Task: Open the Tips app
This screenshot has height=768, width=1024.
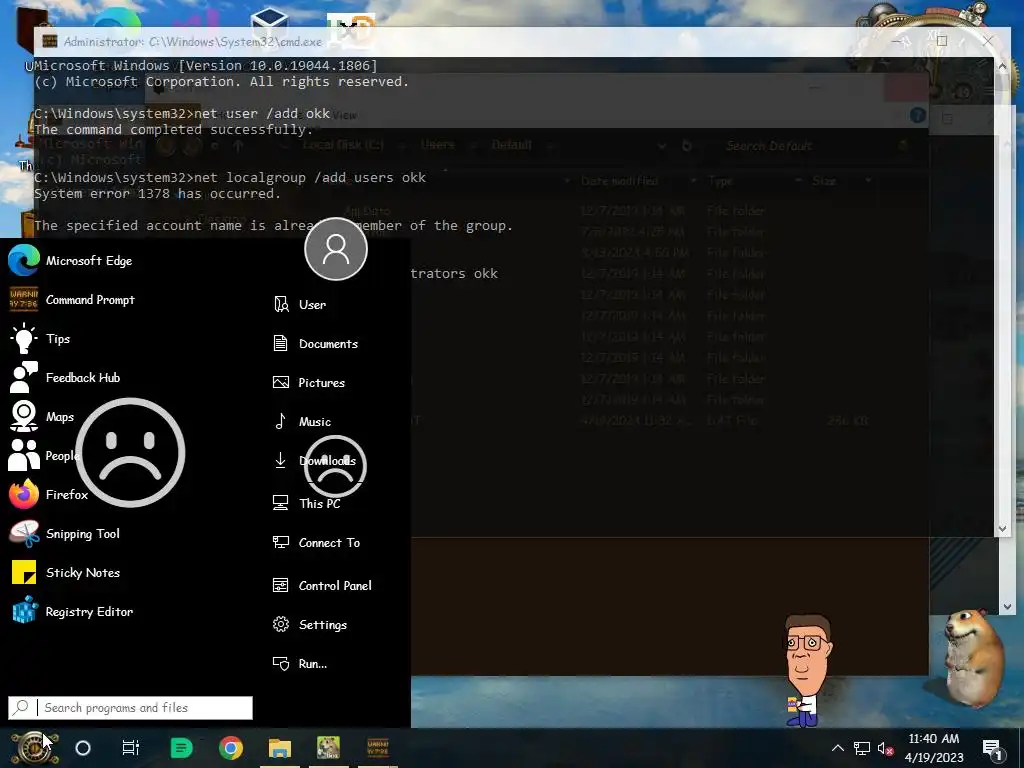Action: [39, 339]
